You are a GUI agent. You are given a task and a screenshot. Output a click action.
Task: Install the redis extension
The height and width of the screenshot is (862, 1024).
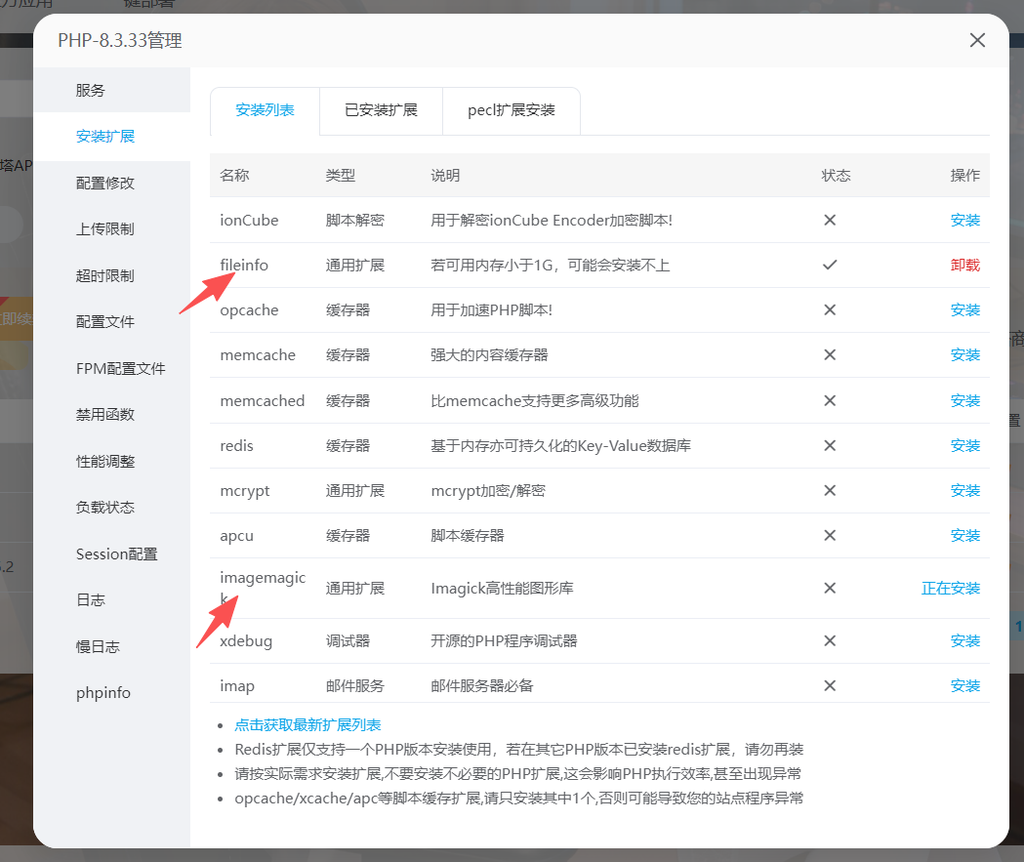click(x=965, y=446)
